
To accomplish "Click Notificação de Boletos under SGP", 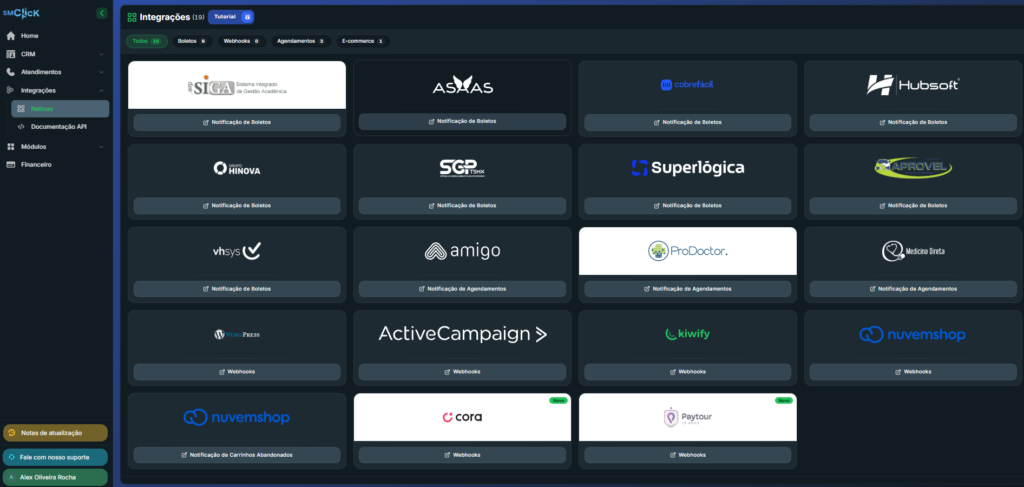I will [462, 206].
